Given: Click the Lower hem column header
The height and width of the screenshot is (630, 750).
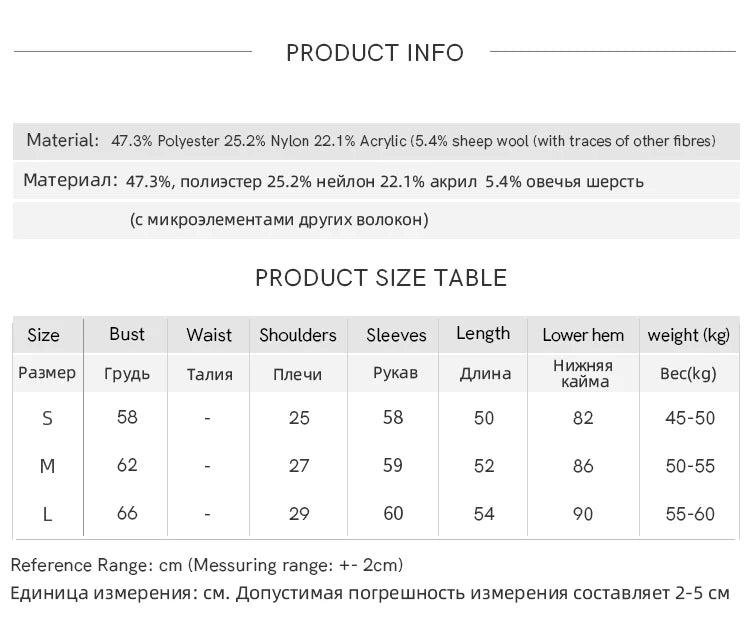Looking at the screenshot, I should 583,335.
